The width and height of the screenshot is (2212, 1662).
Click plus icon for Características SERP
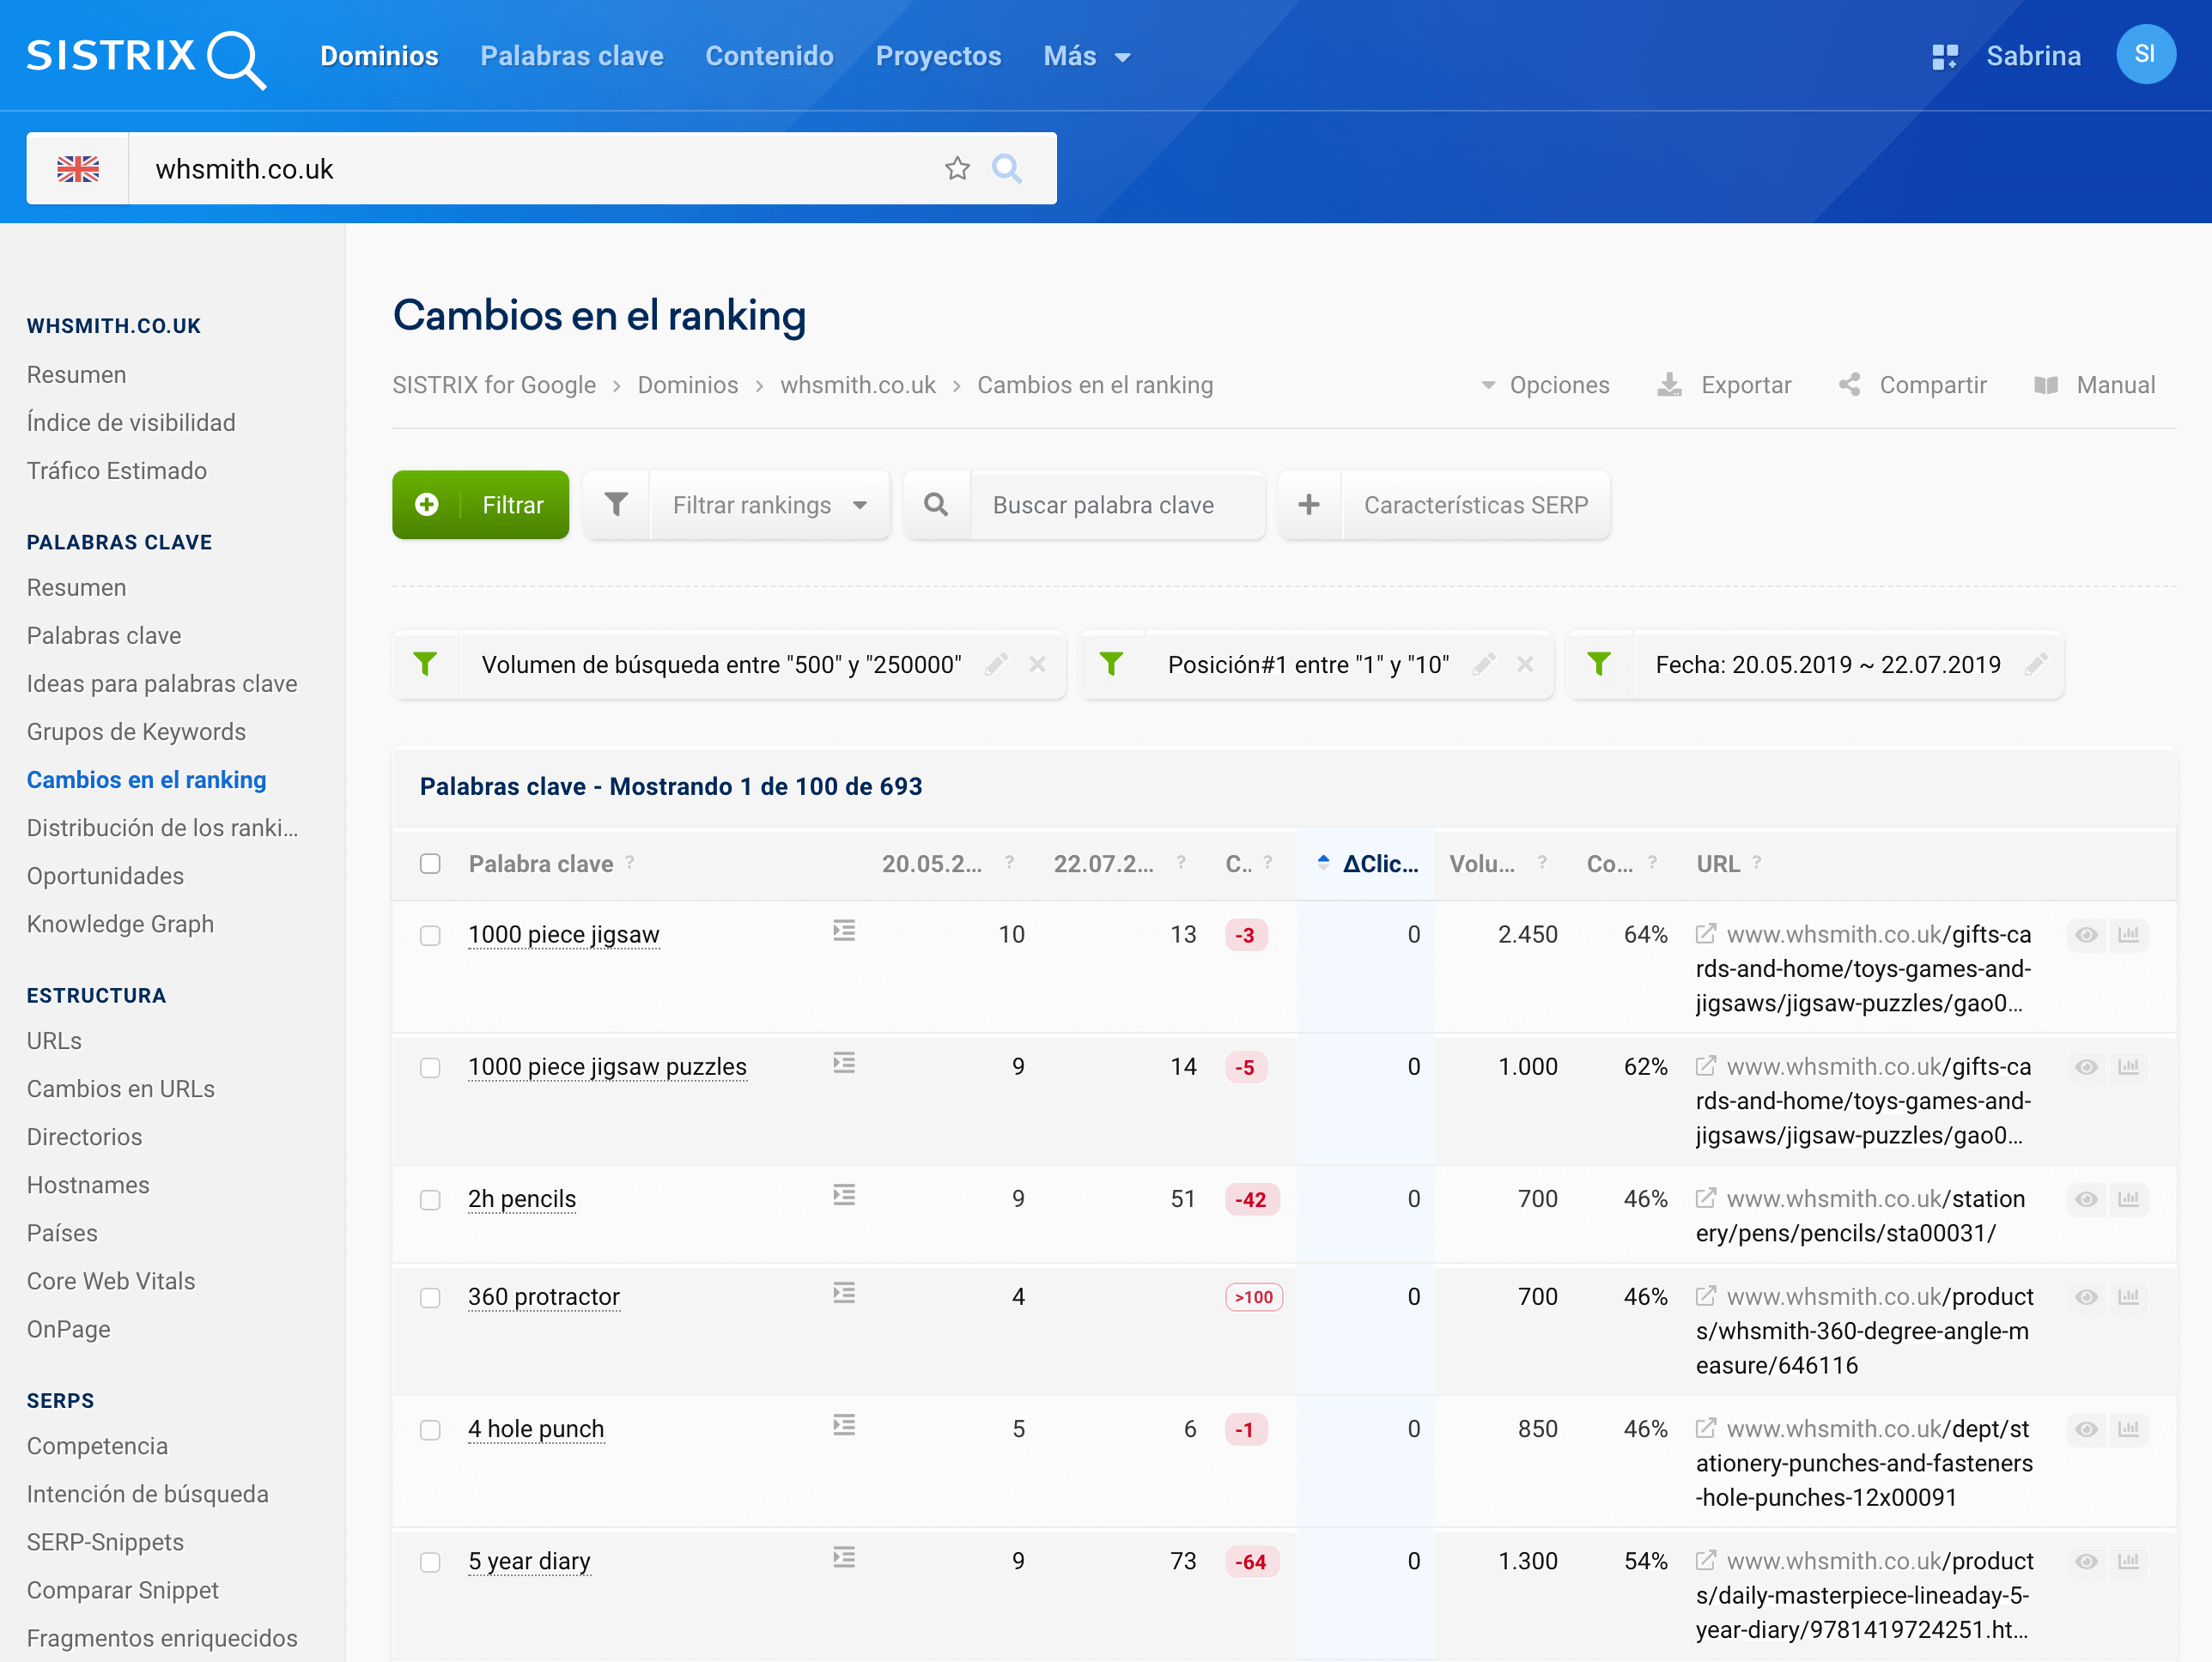click(x=1309, y=505)
